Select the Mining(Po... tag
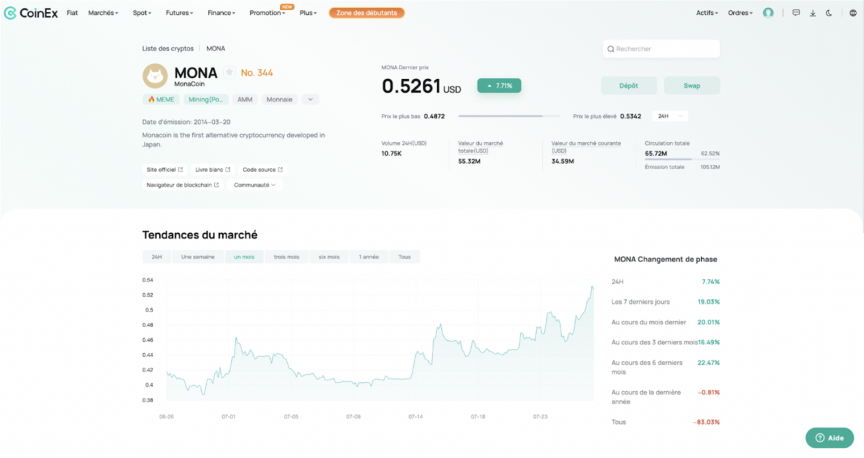The height and width of the screenshot is (458, 864). coord(205,99)
